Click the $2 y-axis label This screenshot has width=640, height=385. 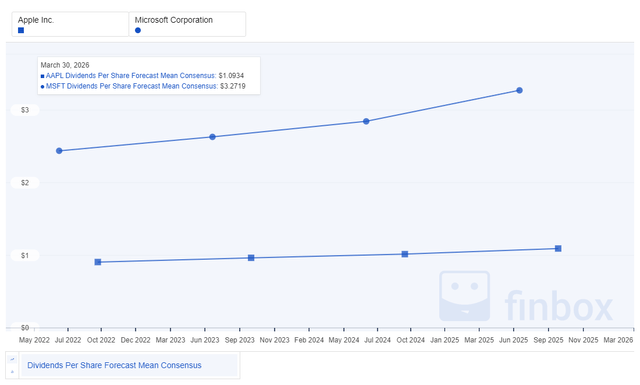pyautogui.click(x=25, y=183)
